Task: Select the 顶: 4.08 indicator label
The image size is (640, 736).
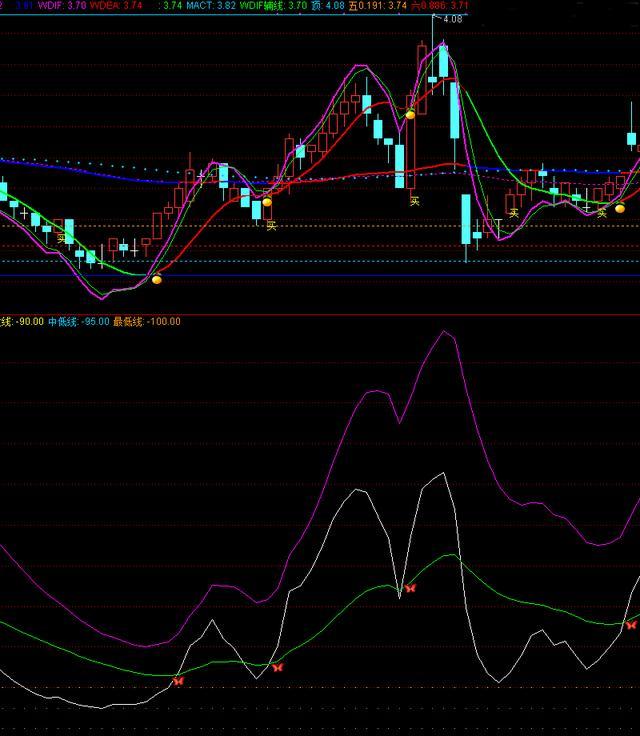Action: click(328, 6)
